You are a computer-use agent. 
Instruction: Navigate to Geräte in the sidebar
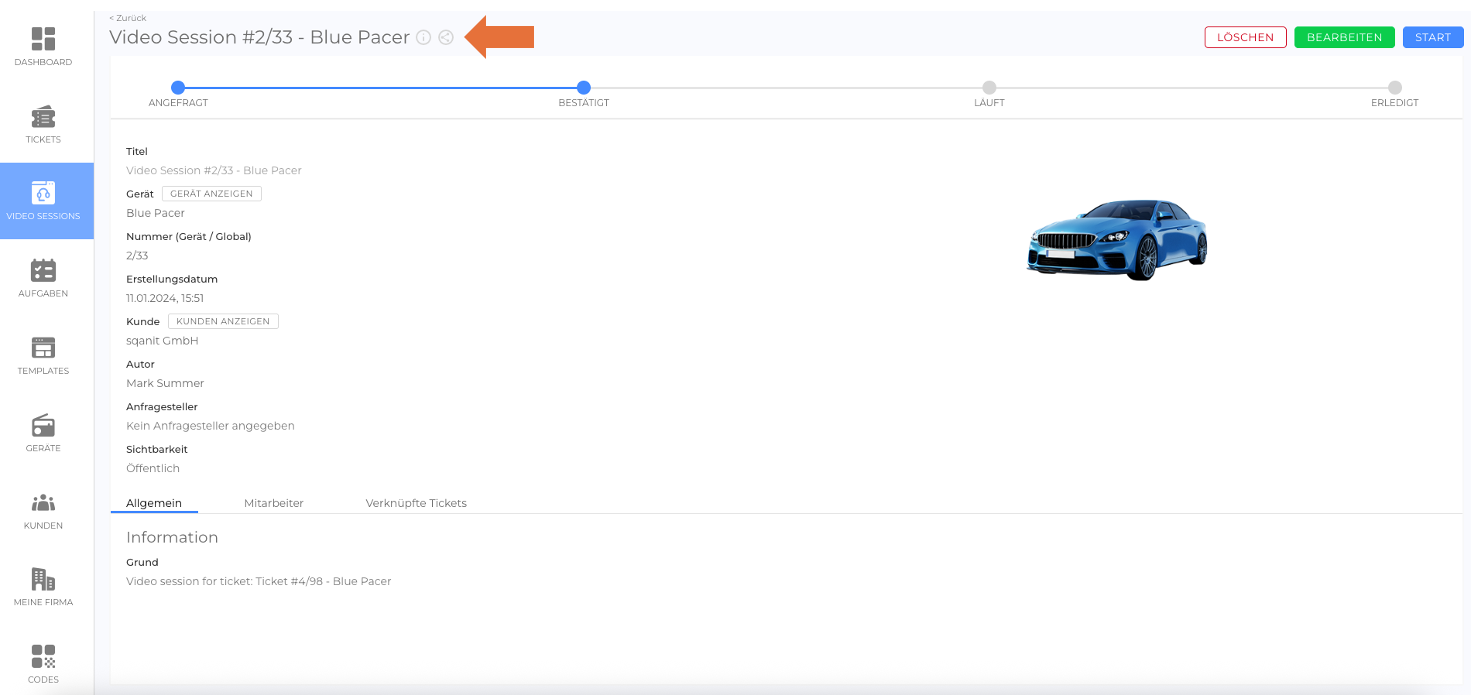43,425
